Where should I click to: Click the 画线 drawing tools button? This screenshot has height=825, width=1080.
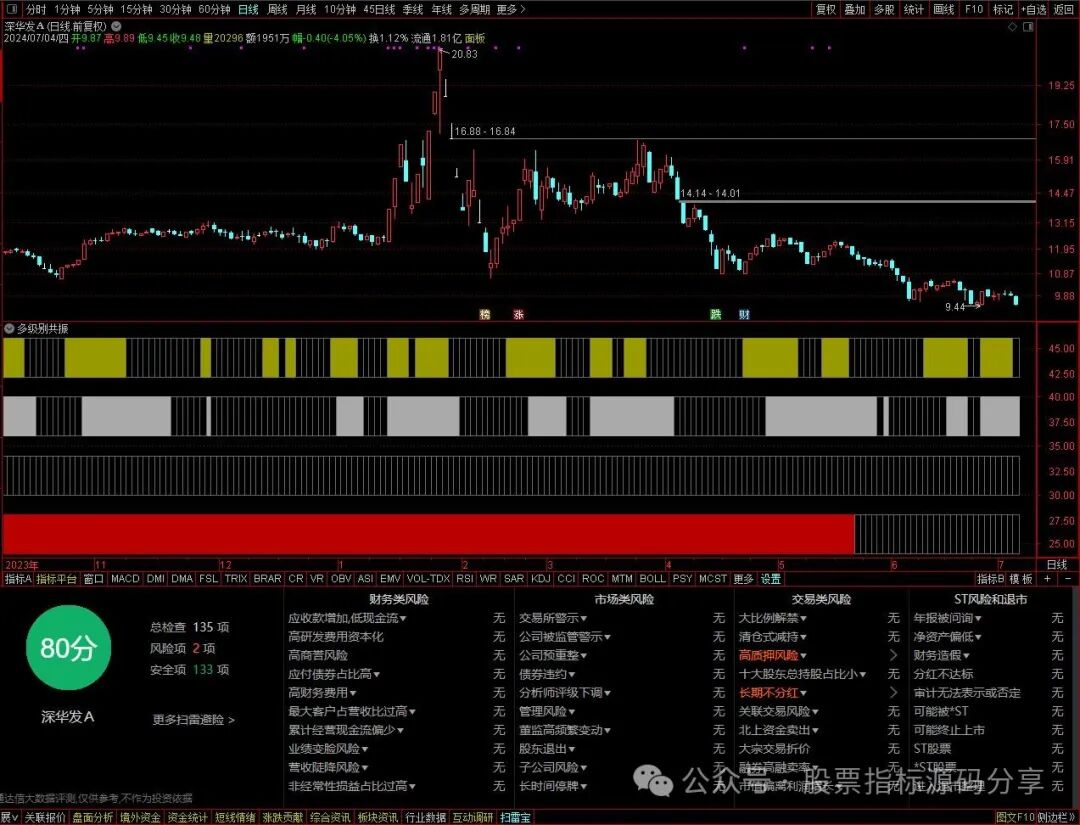944,9
